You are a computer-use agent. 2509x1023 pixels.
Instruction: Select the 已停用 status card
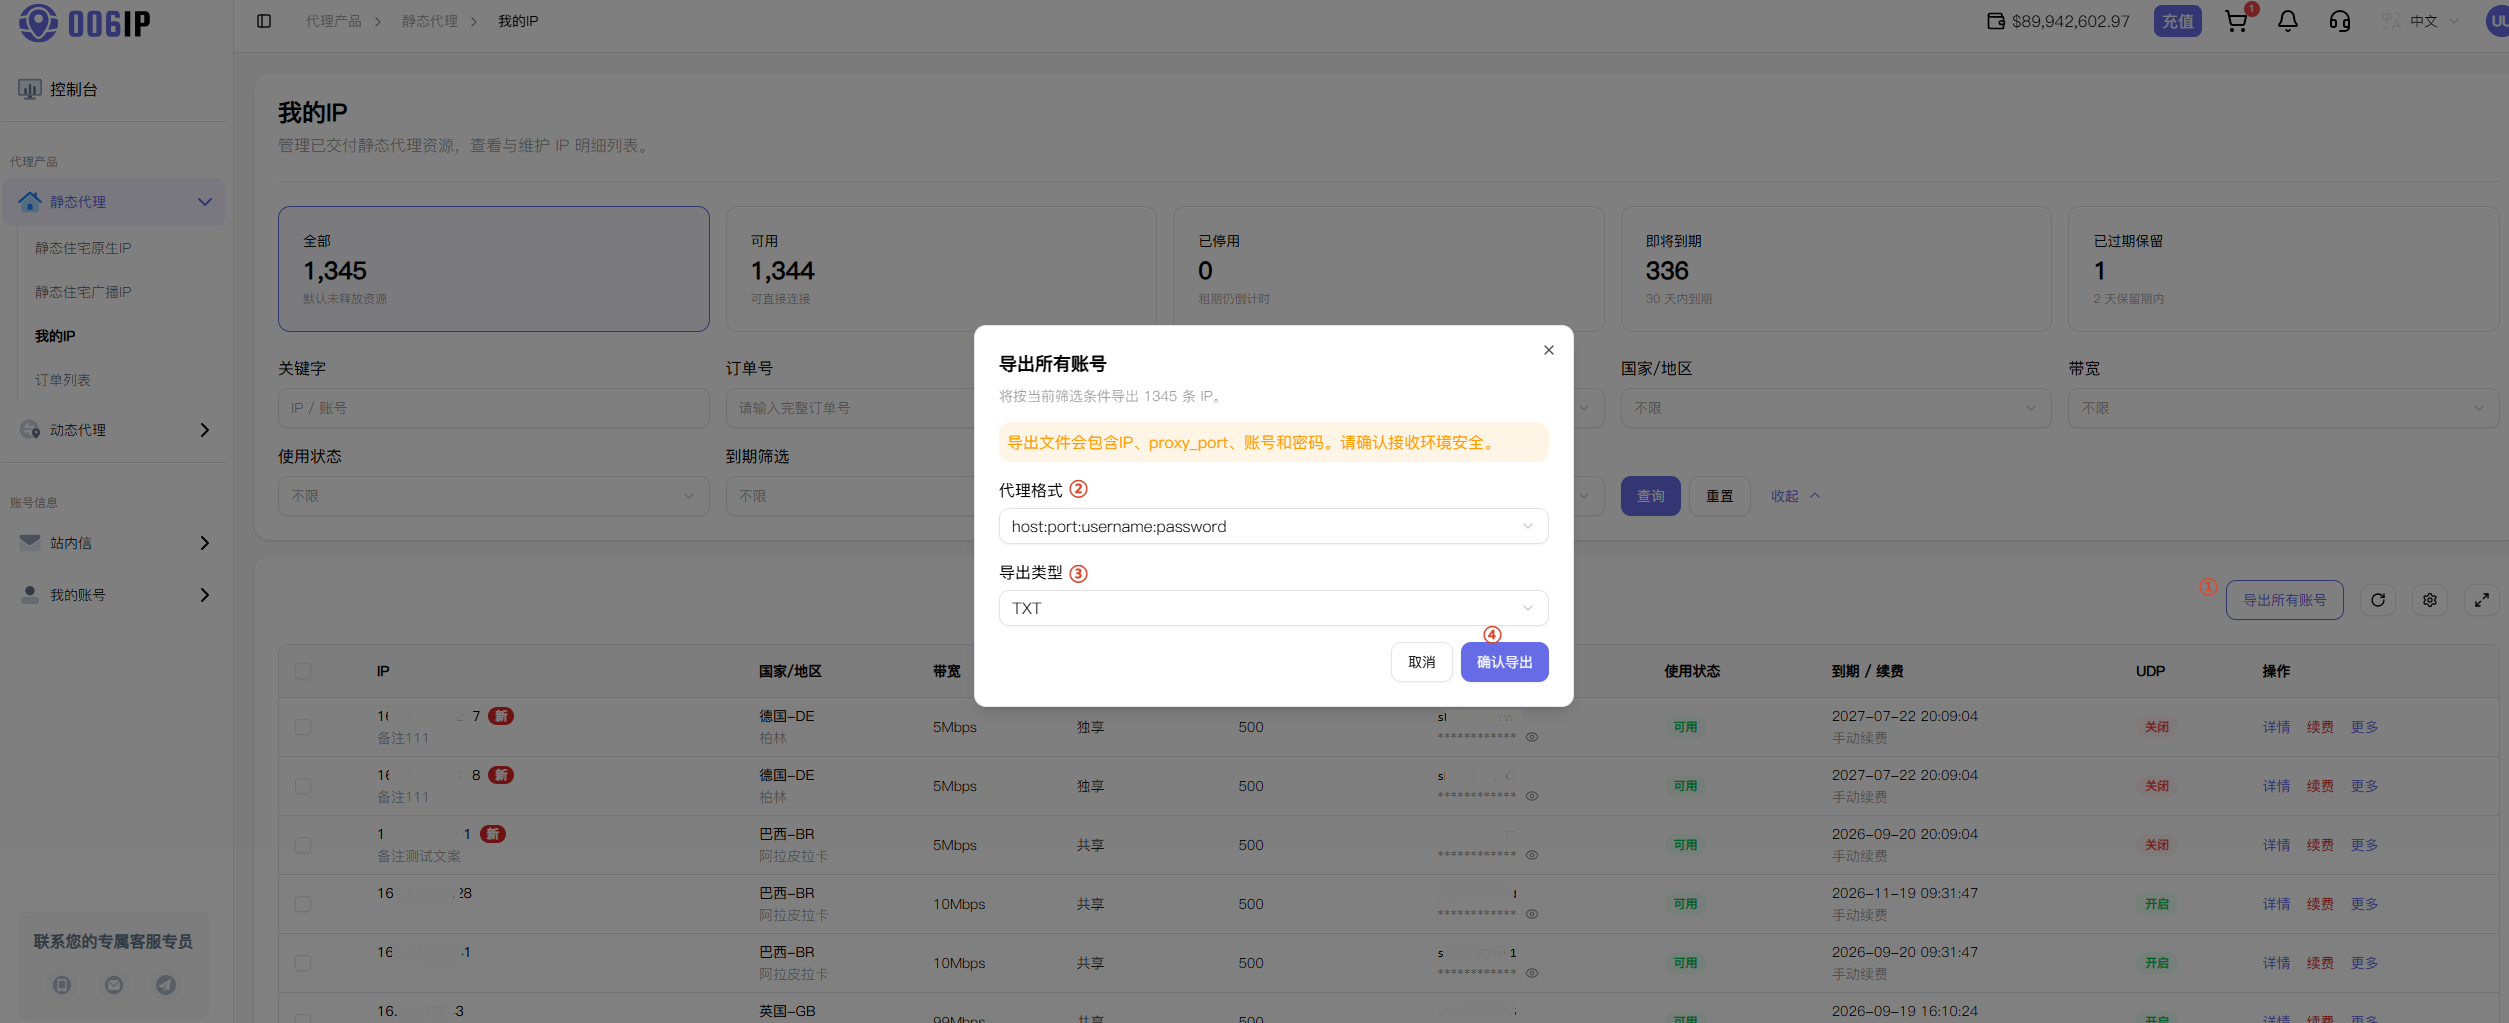coord(1388,269)
